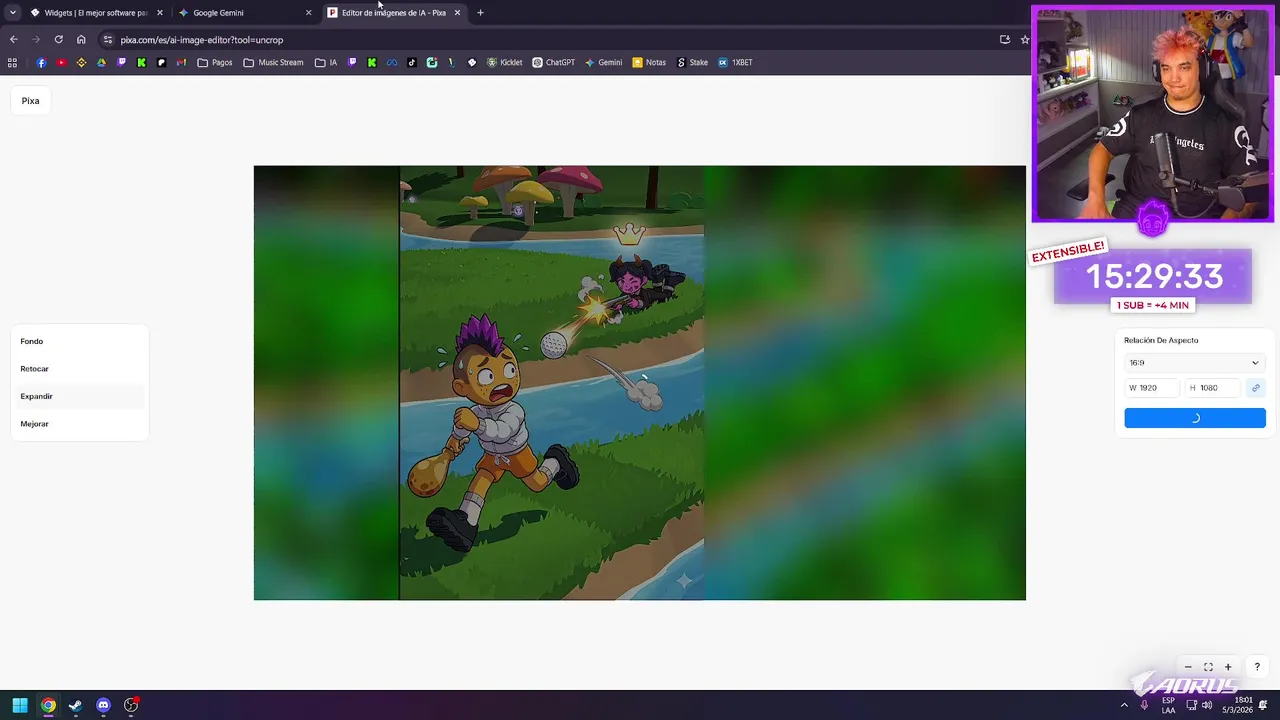This screenshot has height=720, width=1280.
Task: Click the Pixa logo button
Action: click(x=30, y=101)
